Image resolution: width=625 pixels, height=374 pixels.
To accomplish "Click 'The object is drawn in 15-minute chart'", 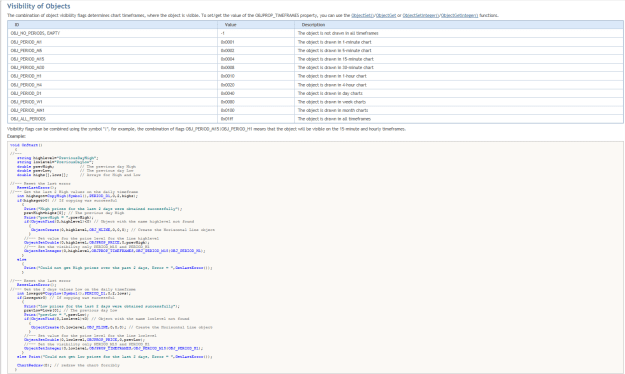I will [x=336, y=59].
